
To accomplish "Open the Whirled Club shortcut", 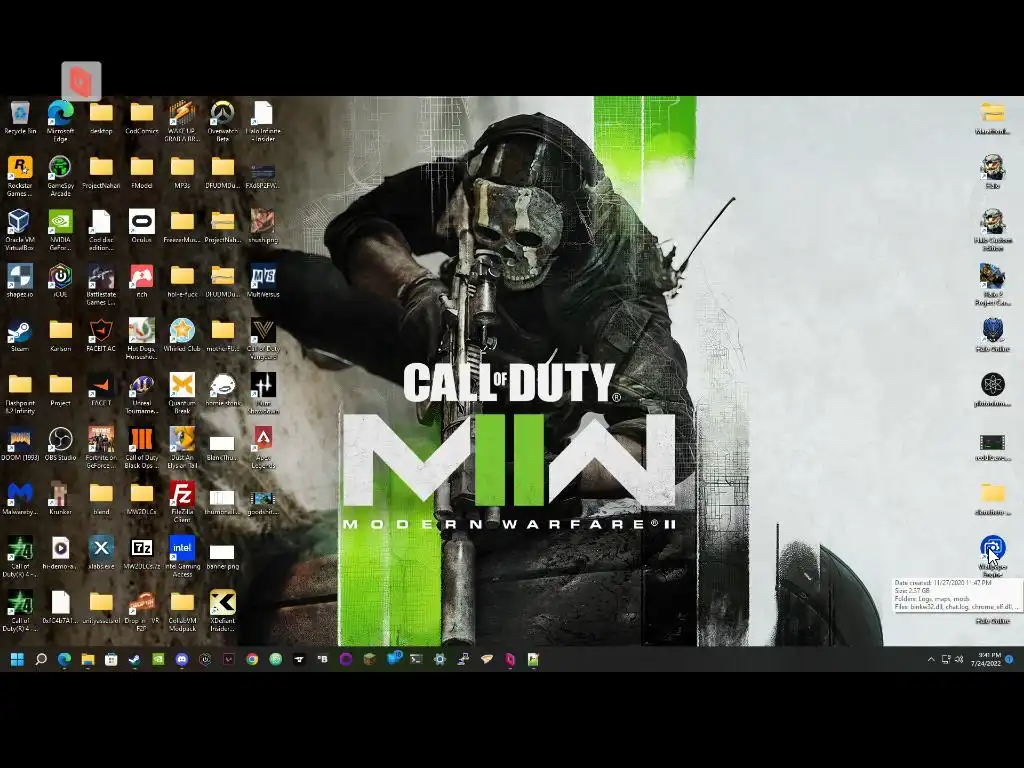I will [182, 335].
